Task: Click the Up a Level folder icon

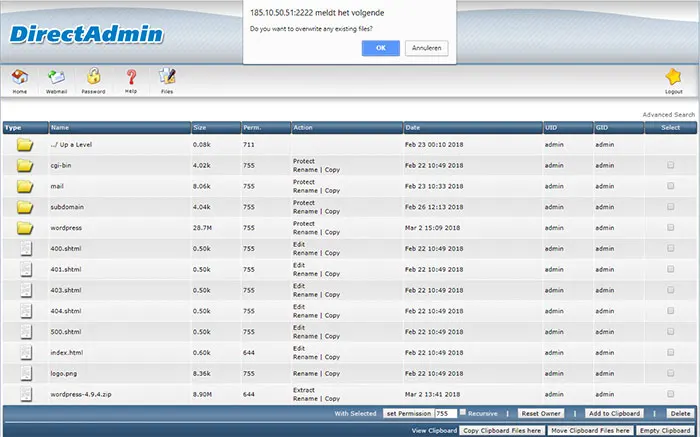Action: (25, 145)
